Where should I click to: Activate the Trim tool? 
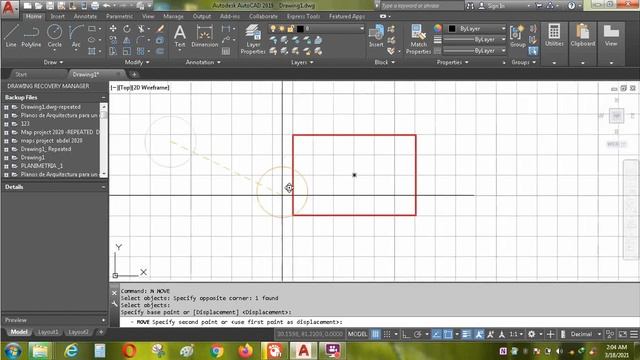point(141,29)
